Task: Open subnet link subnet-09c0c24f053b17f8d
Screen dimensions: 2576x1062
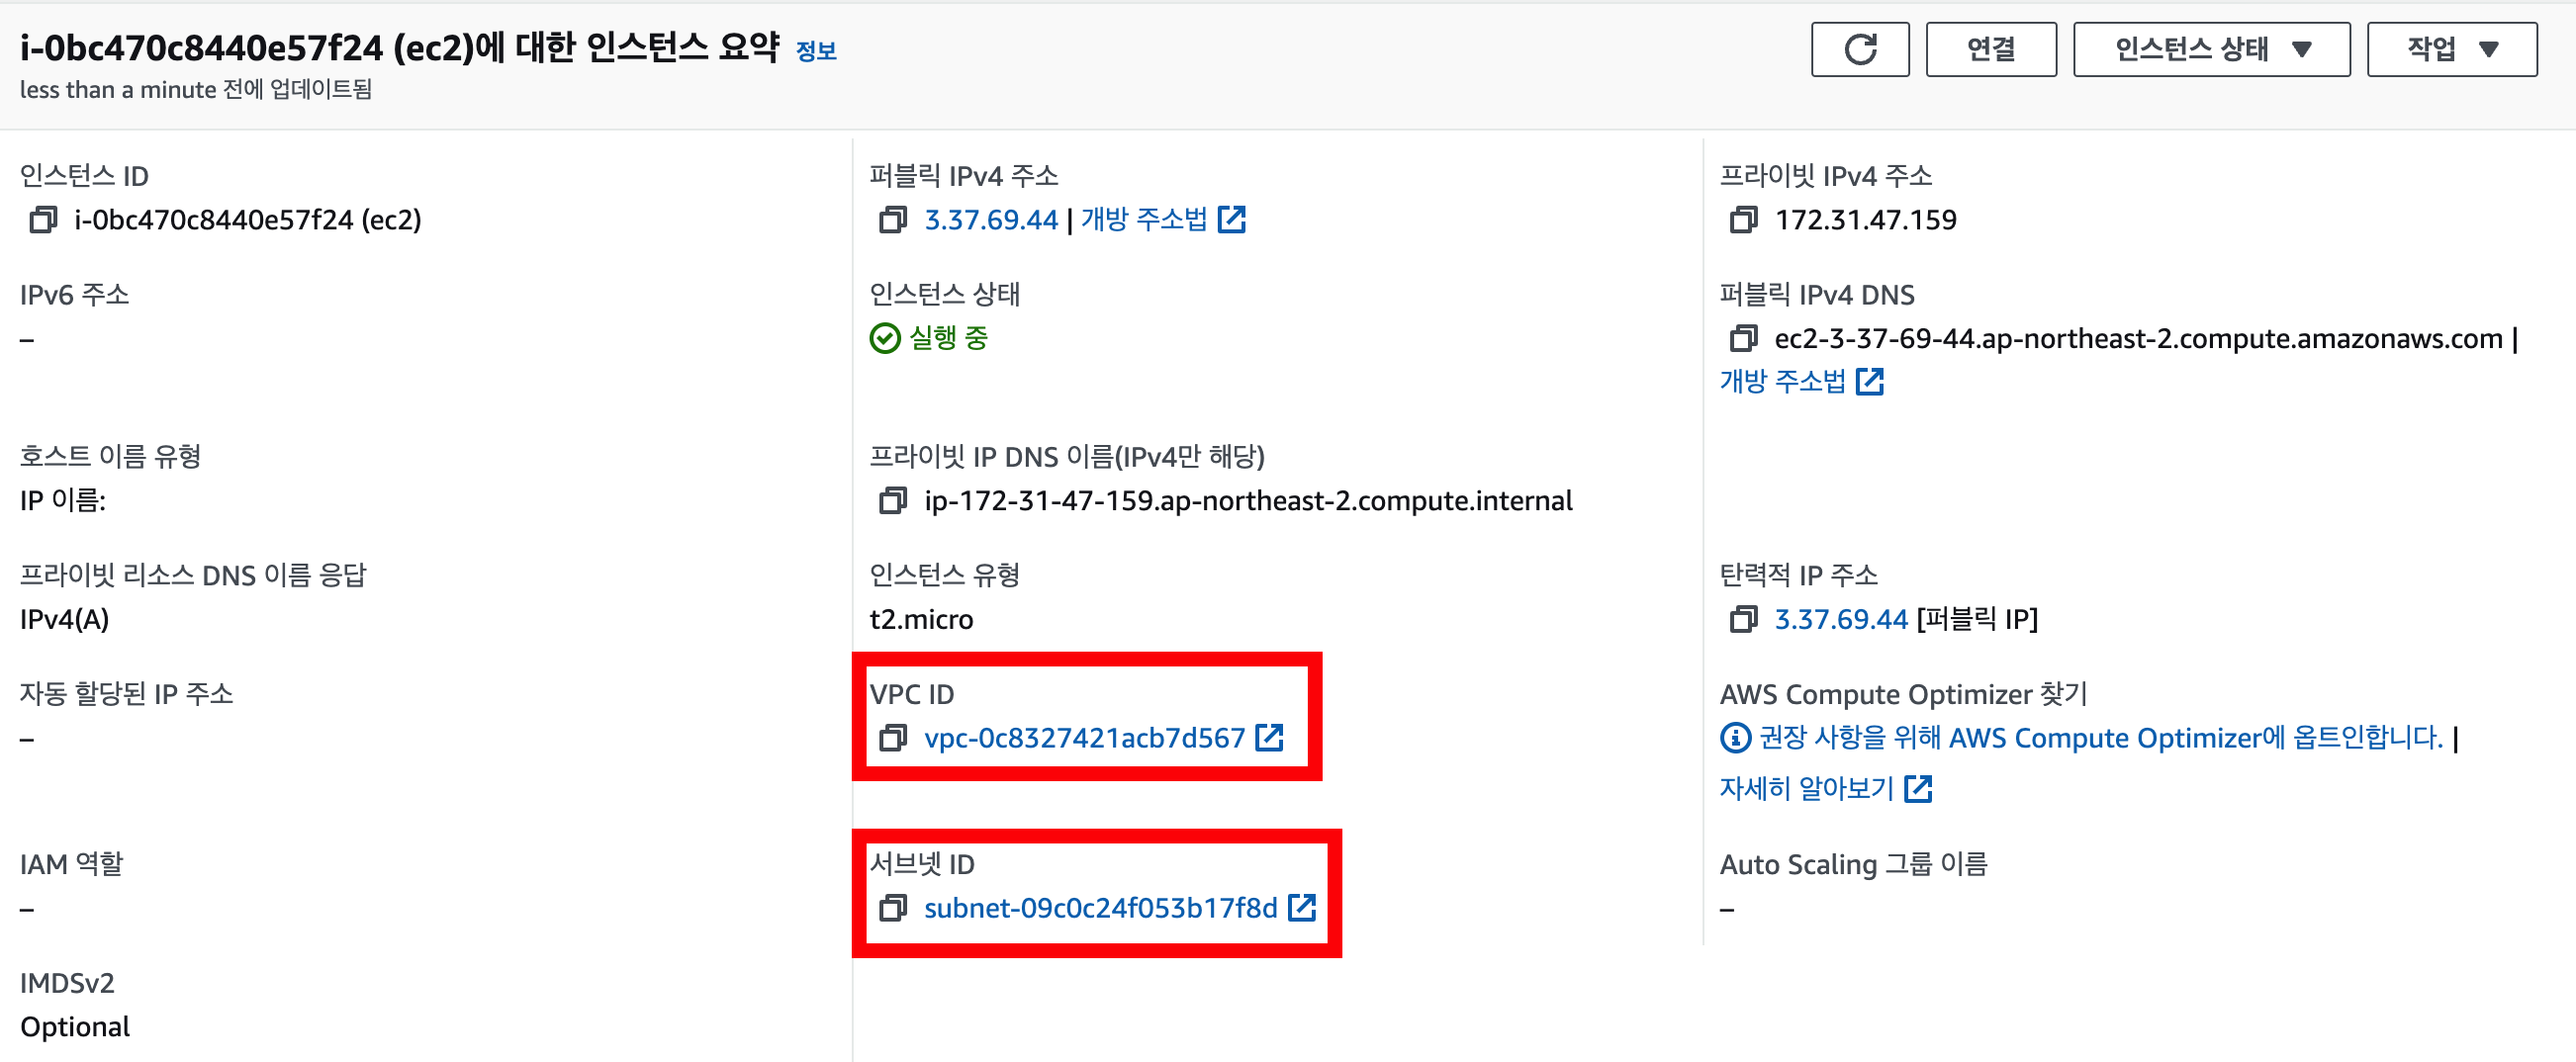Action: pos(1100,909)
